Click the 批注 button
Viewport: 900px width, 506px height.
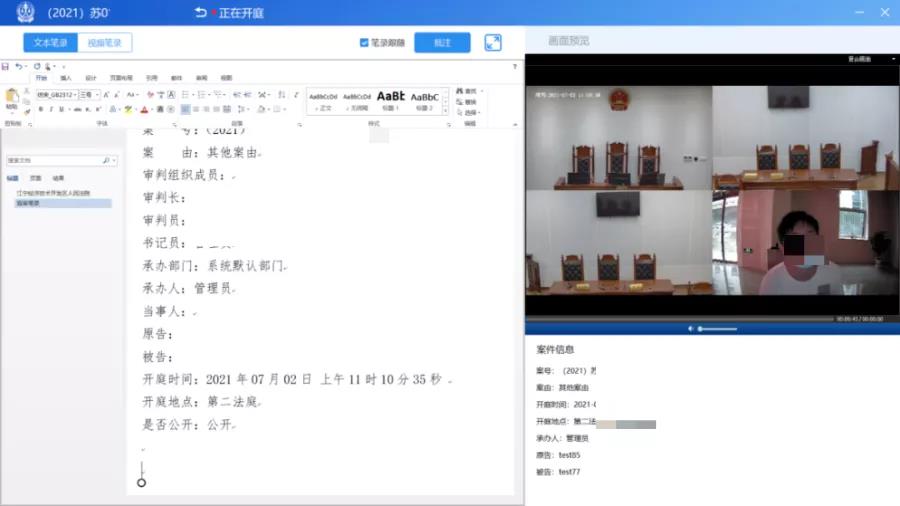(442, 43)
